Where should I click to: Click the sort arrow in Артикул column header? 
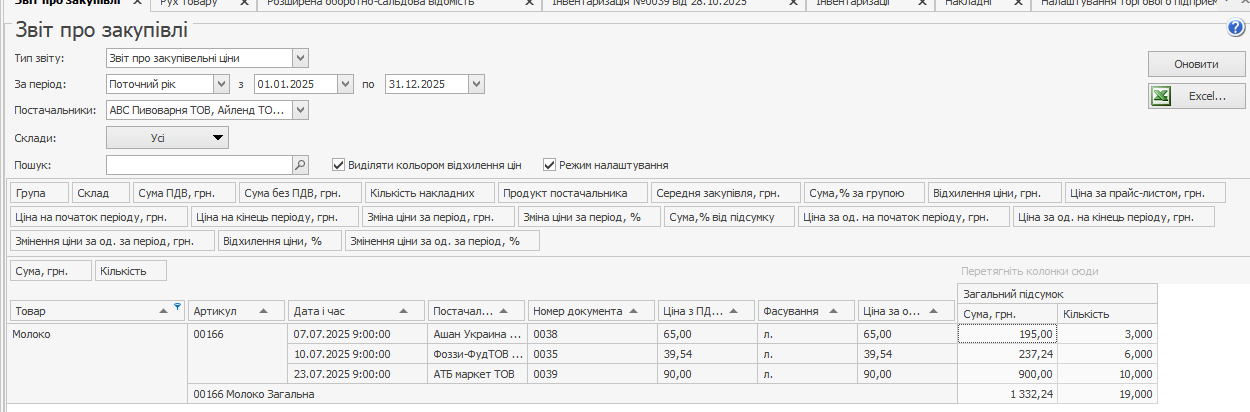pyautogui.click(x=264, y=311)
